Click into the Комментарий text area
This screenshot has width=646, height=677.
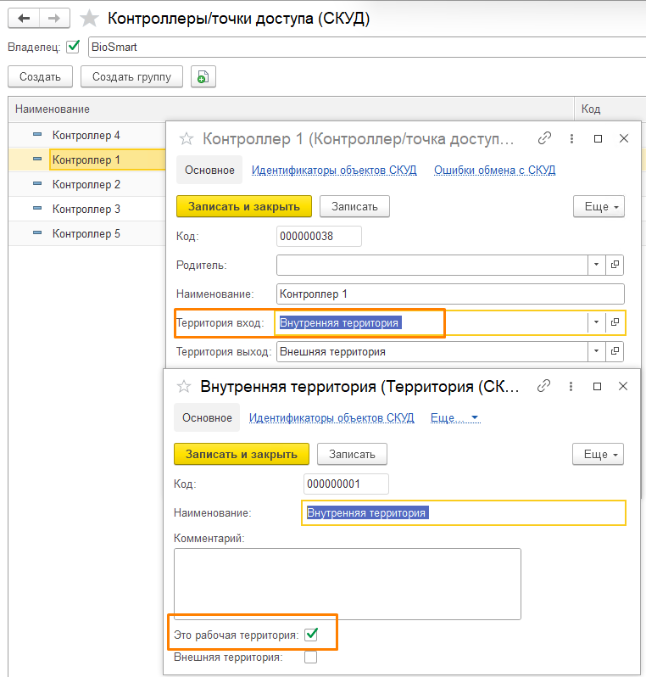346,583
